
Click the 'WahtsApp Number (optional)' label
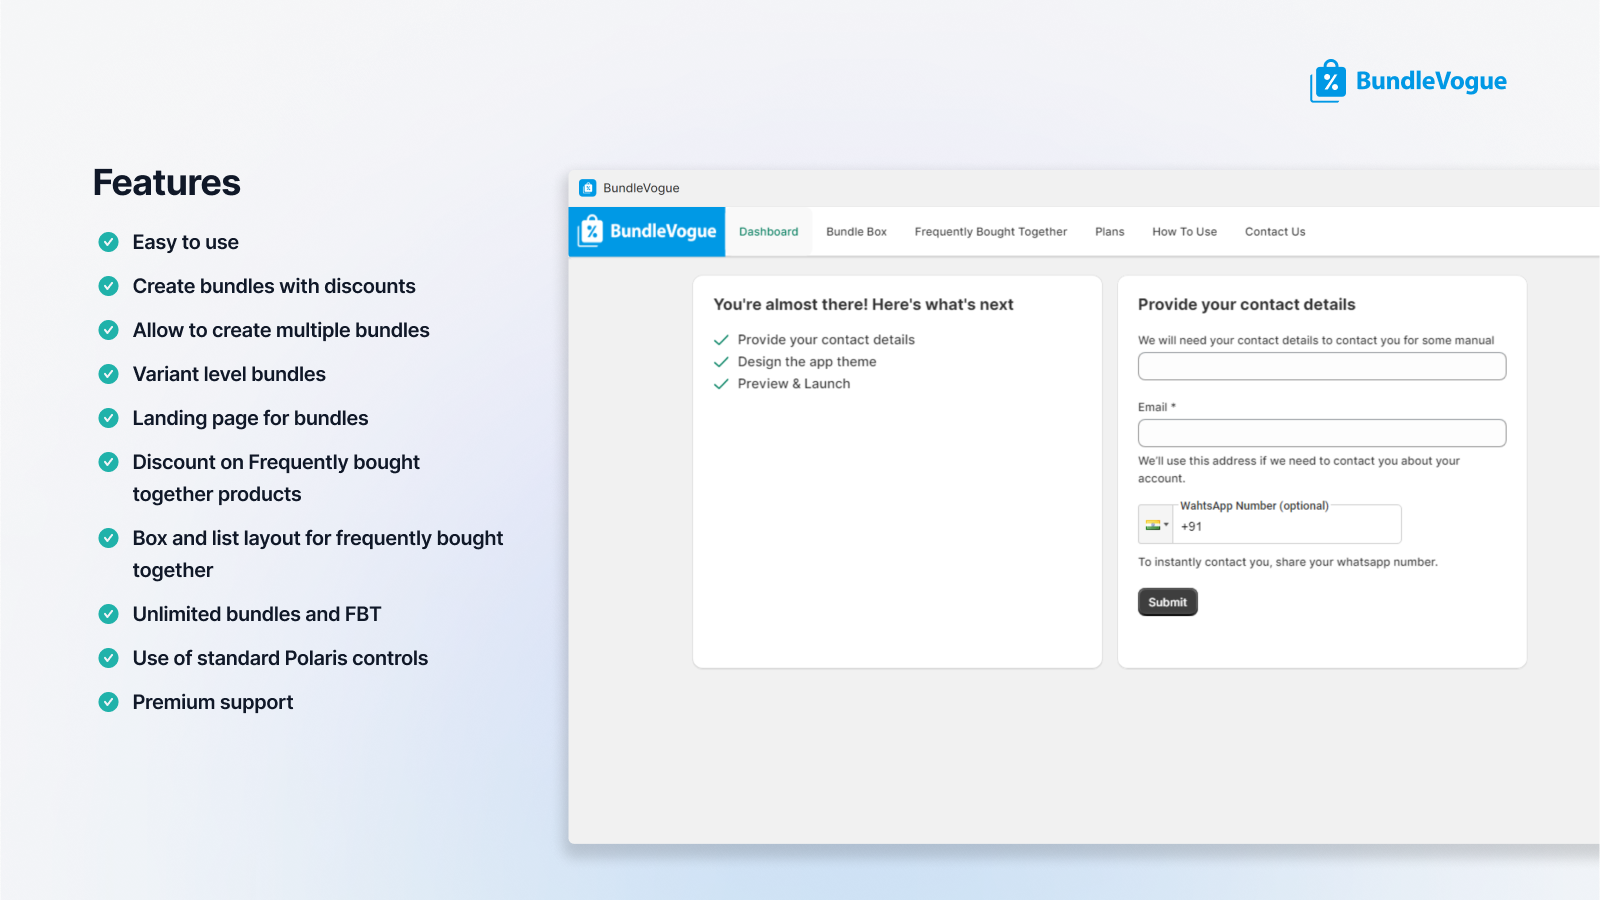[1254, 506]
